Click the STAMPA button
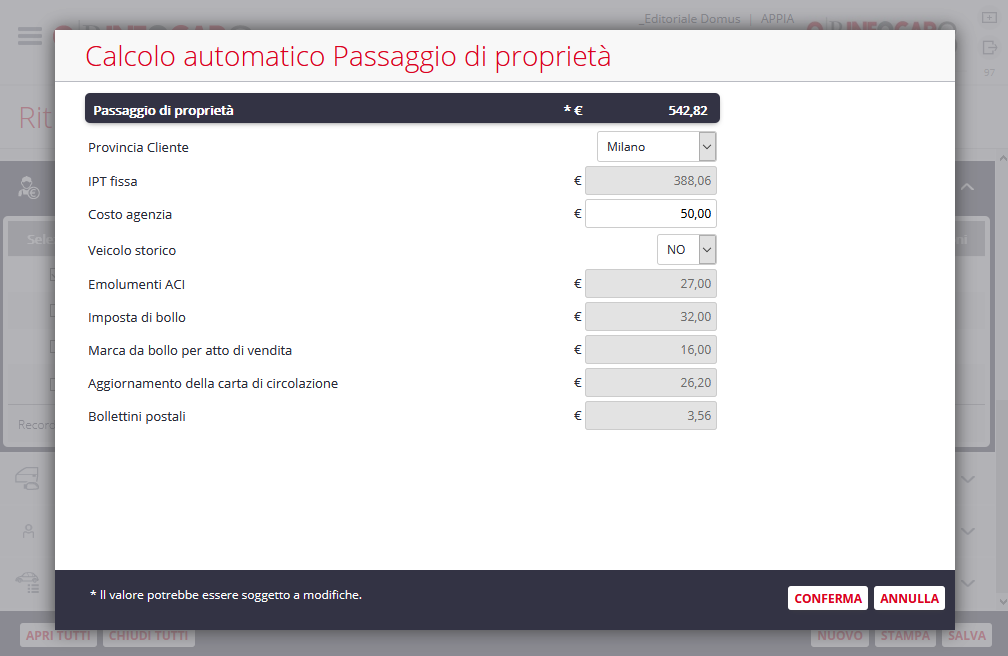This screenshot has width=1008, height=656. pos(906,636)
